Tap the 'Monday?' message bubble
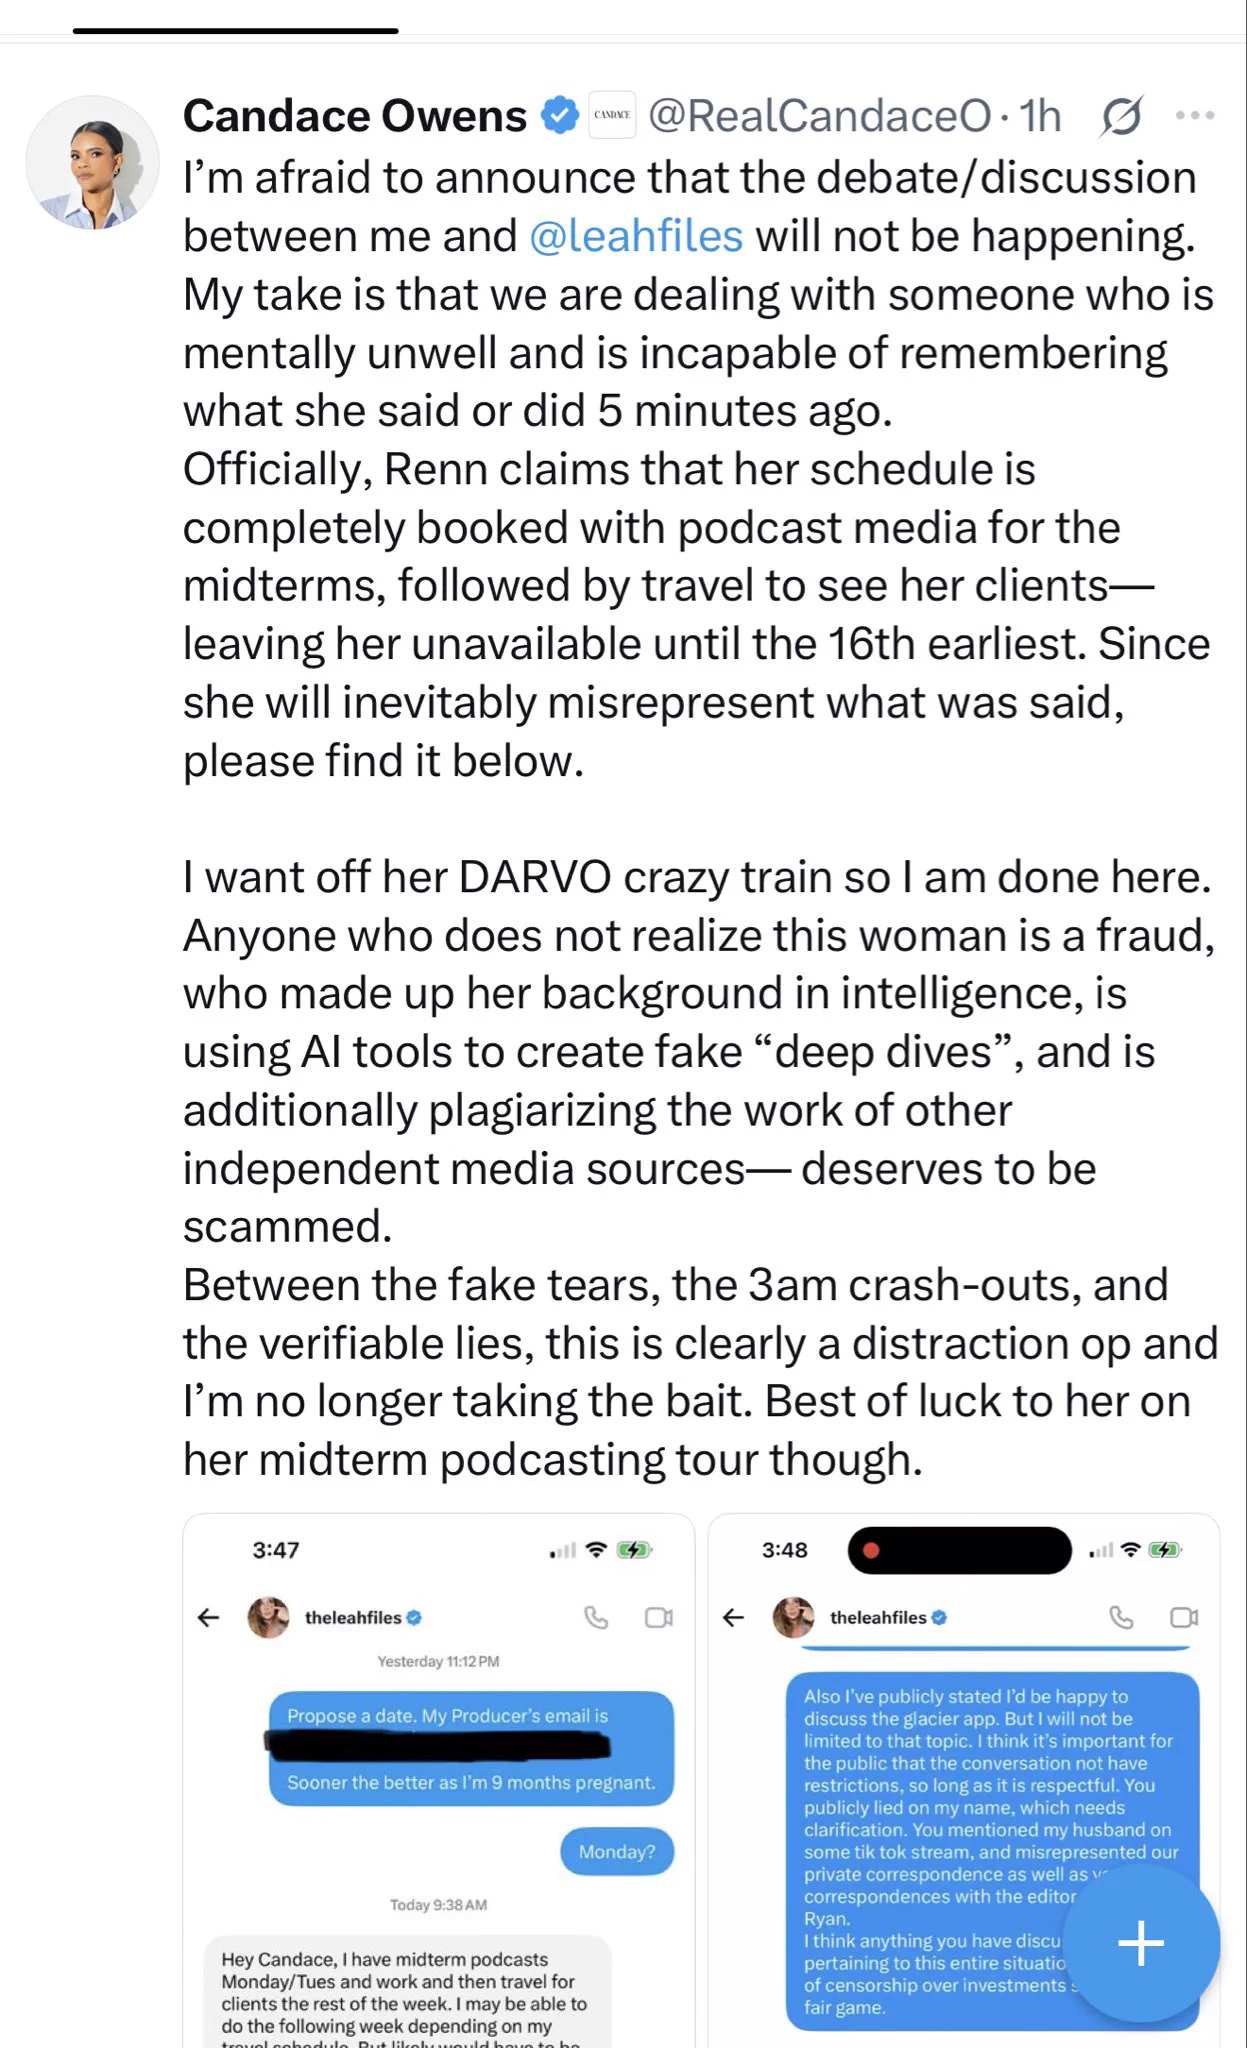1247x2048 pixels. (x=617, y=1851)
